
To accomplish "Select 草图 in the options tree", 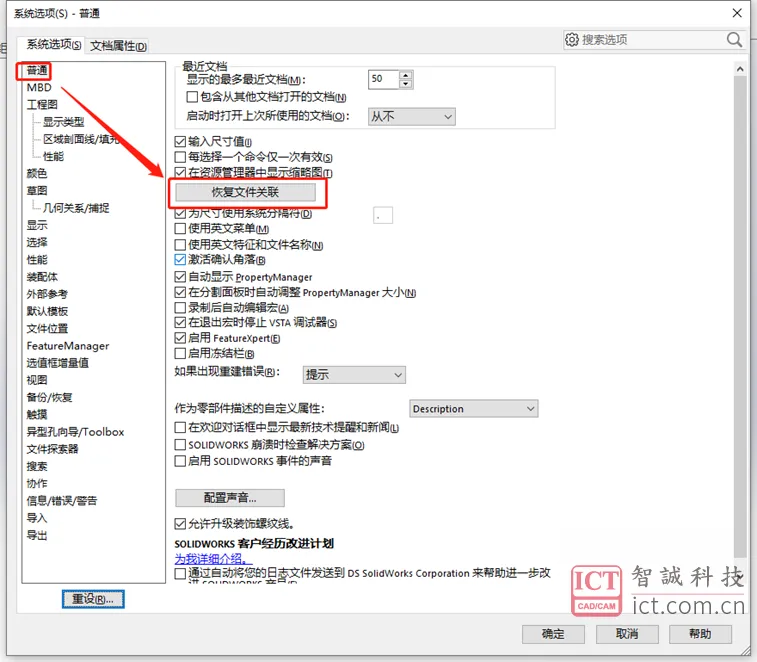I will pyautogui.click(x=37, y=191).
